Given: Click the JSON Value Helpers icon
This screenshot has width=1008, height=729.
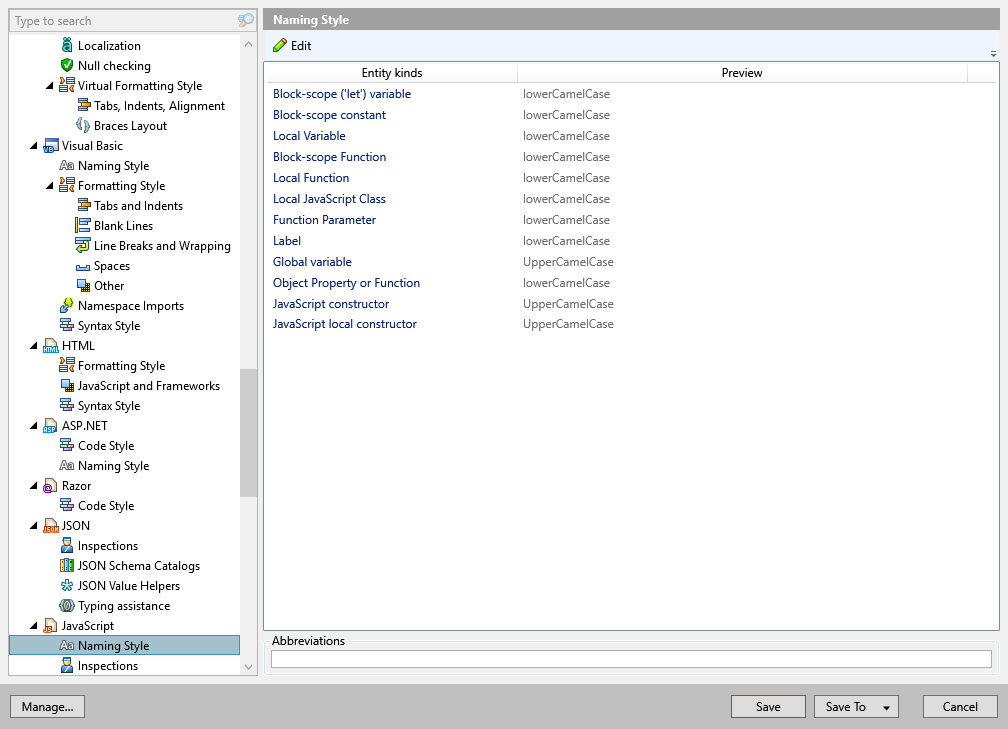Looking at the screenshot, I should pos(67,586).
